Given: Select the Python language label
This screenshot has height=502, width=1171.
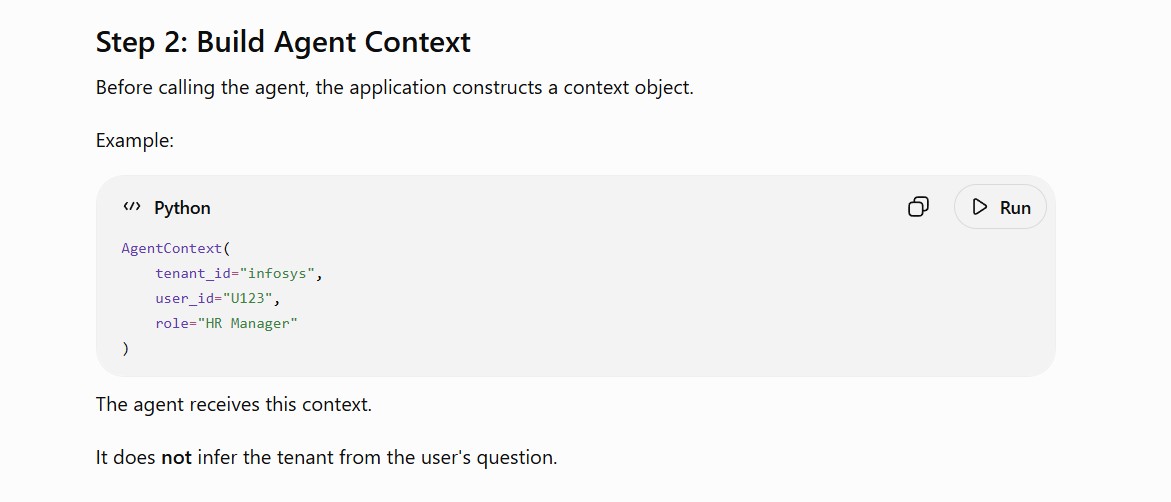Looking at the screenshot, I should [x=182, y=208].
